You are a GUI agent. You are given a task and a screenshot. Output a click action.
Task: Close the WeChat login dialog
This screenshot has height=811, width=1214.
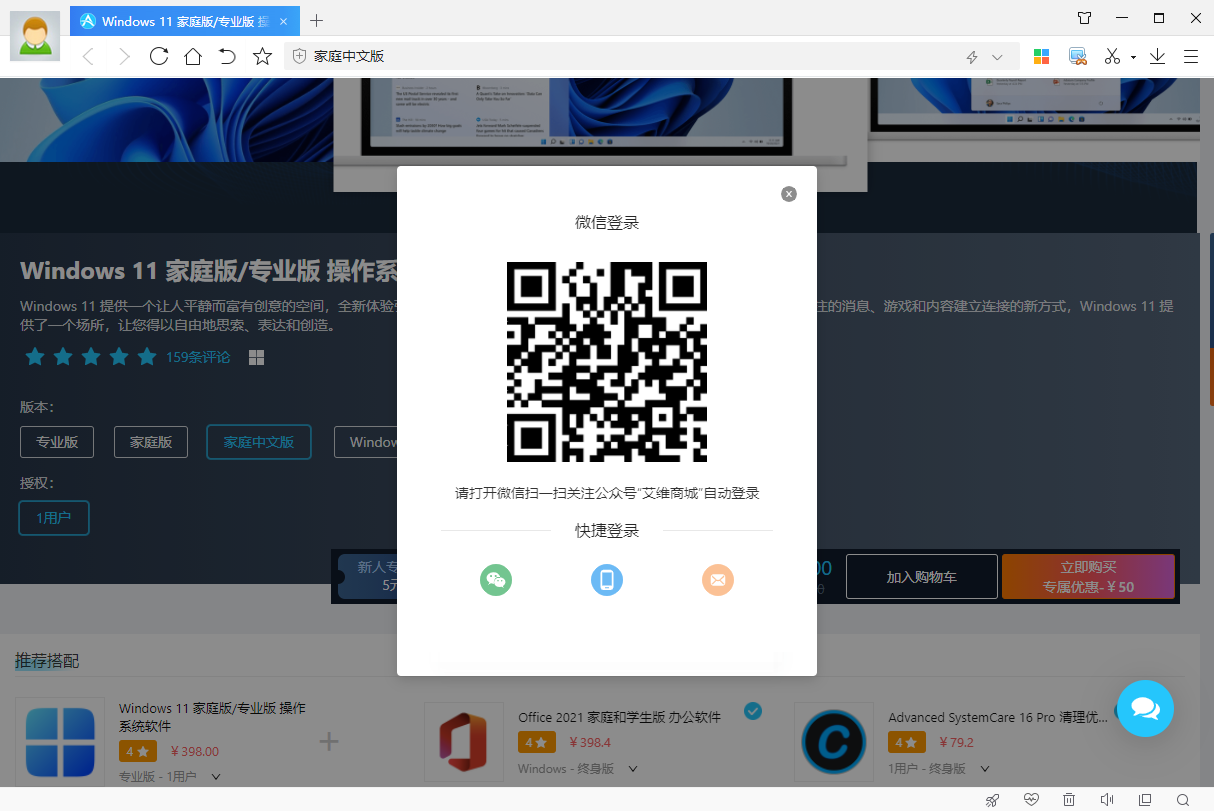coord(789,194)
